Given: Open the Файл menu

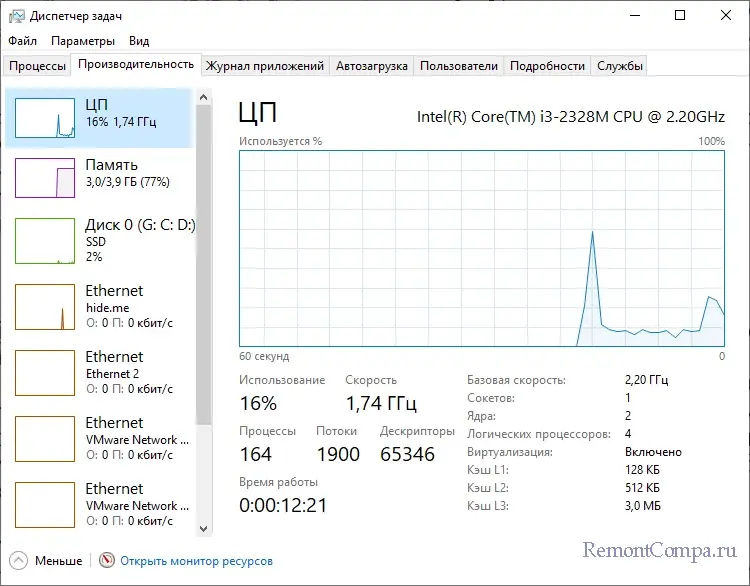Looking at the screenshot, I should click(x=22, y=41).
